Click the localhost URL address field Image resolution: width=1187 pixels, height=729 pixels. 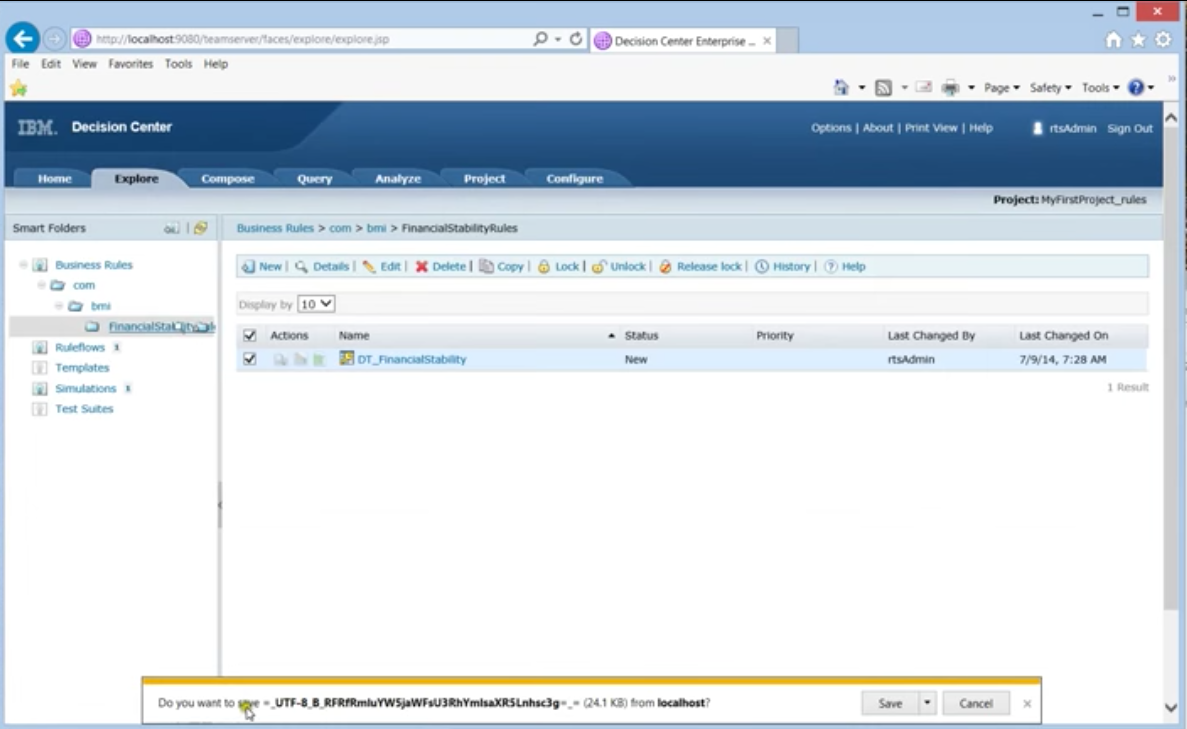click(303, 39)
